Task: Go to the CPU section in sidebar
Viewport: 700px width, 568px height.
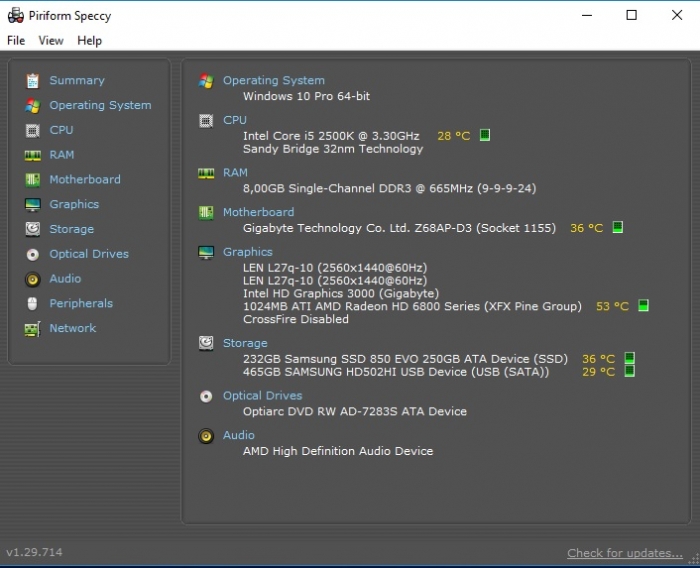Action: pos(61,130)
